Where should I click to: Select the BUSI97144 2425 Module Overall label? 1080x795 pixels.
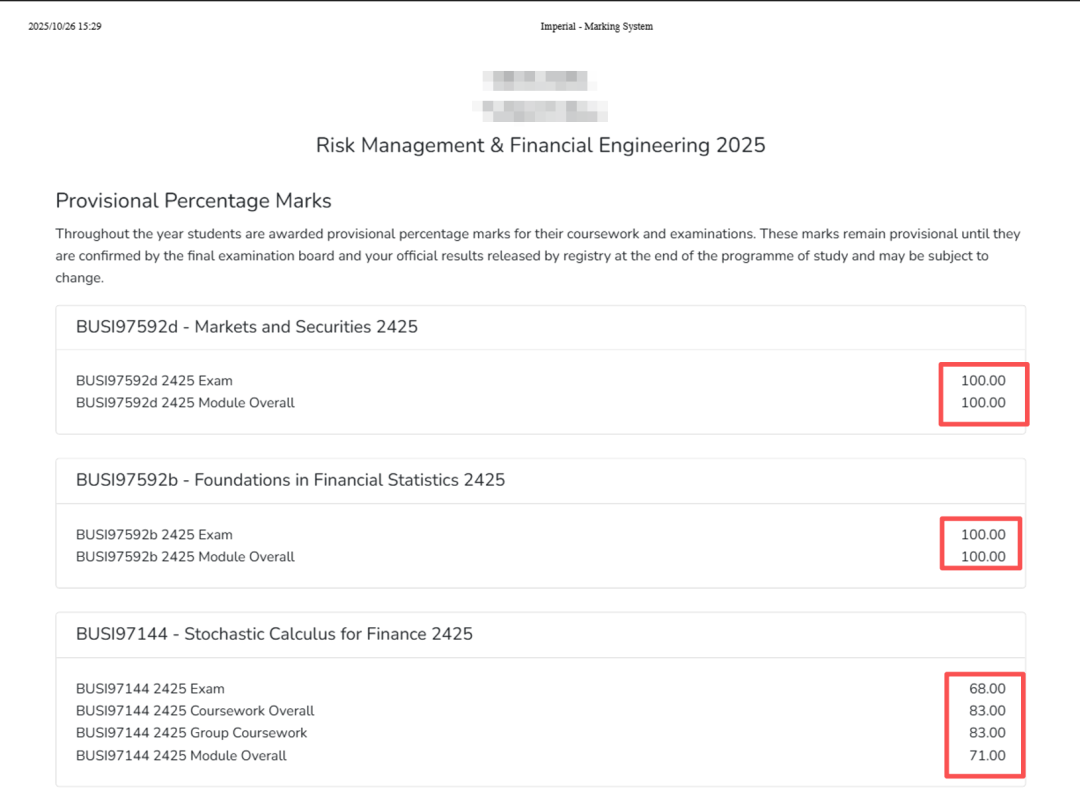point(181,756)
